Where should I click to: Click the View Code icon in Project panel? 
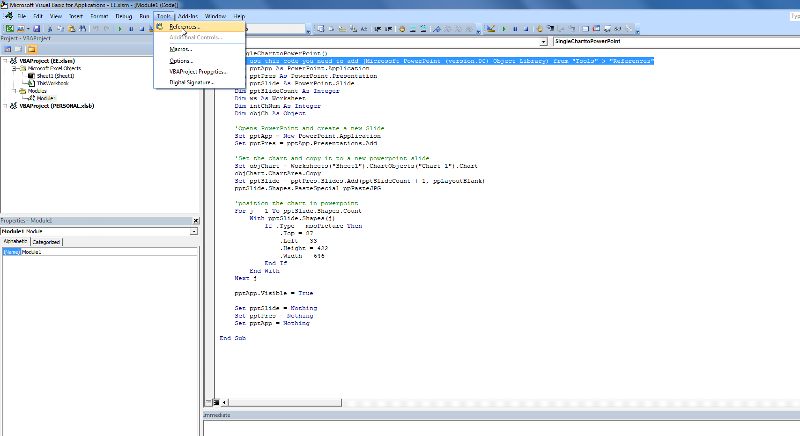pos(8,47)
